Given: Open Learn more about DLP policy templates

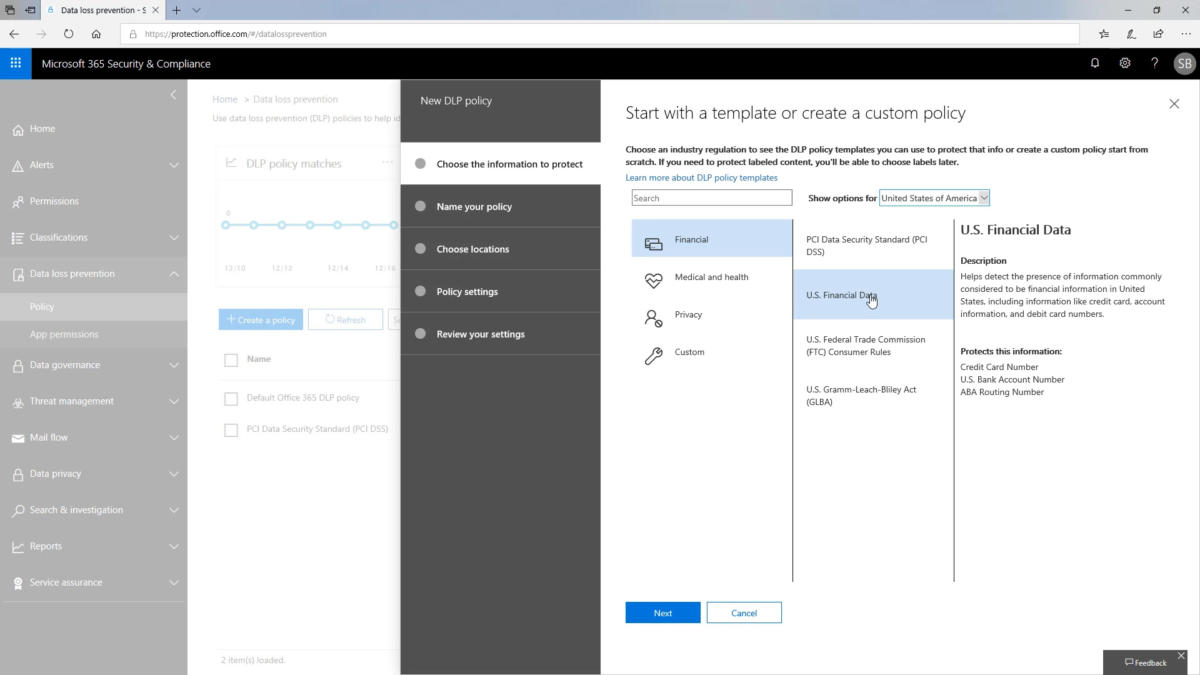Looking at the screenshot, I should pos(701,178).
